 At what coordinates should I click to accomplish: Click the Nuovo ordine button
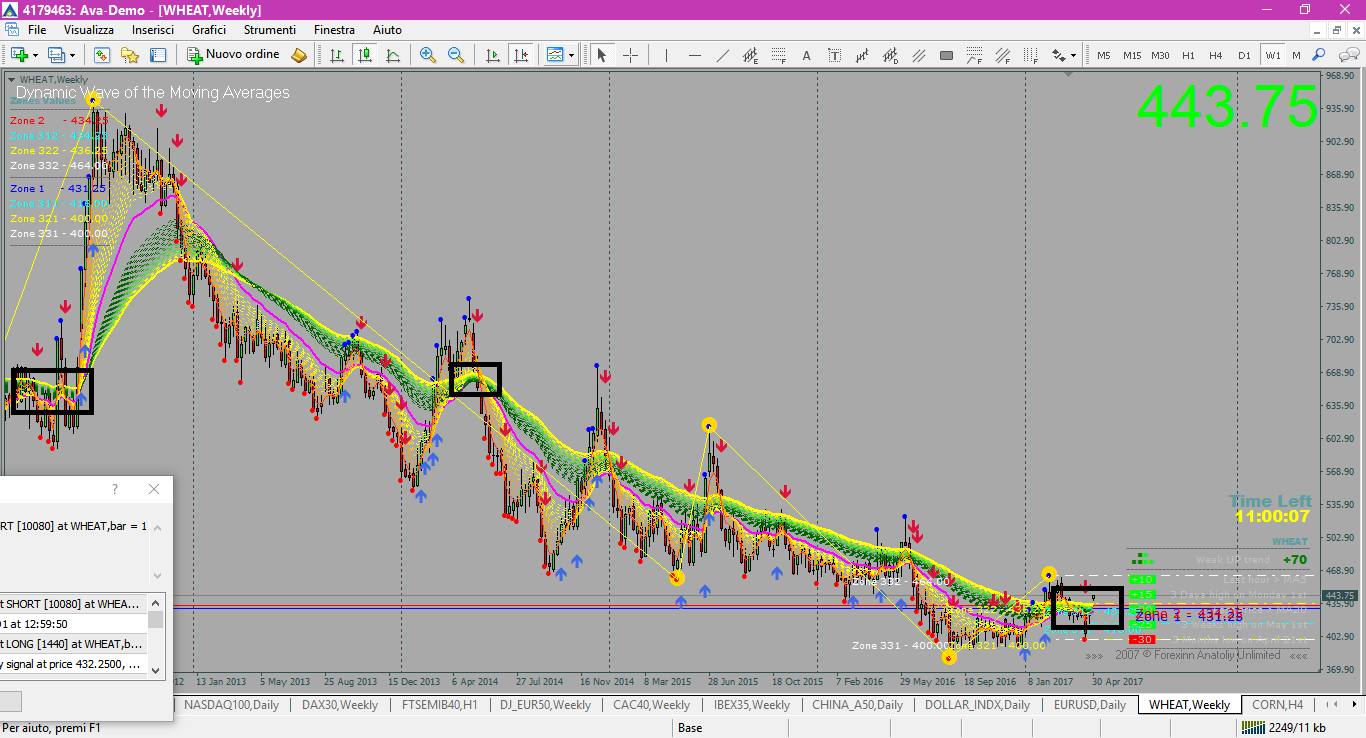coord(234,55)
